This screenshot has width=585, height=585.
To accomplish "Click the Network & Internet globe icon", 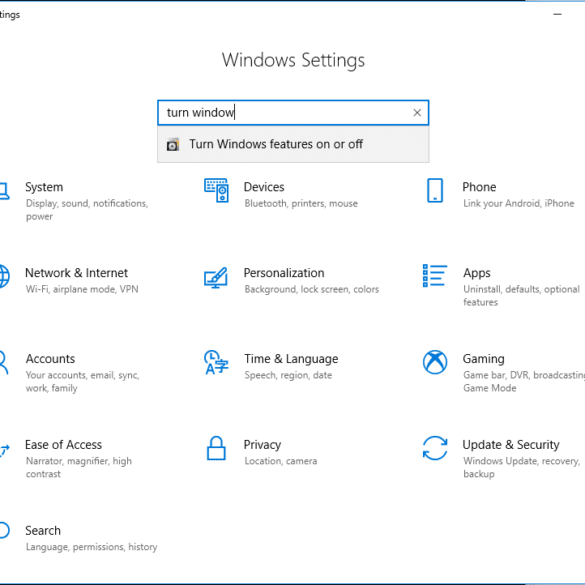I will click(x=4, y=276).
